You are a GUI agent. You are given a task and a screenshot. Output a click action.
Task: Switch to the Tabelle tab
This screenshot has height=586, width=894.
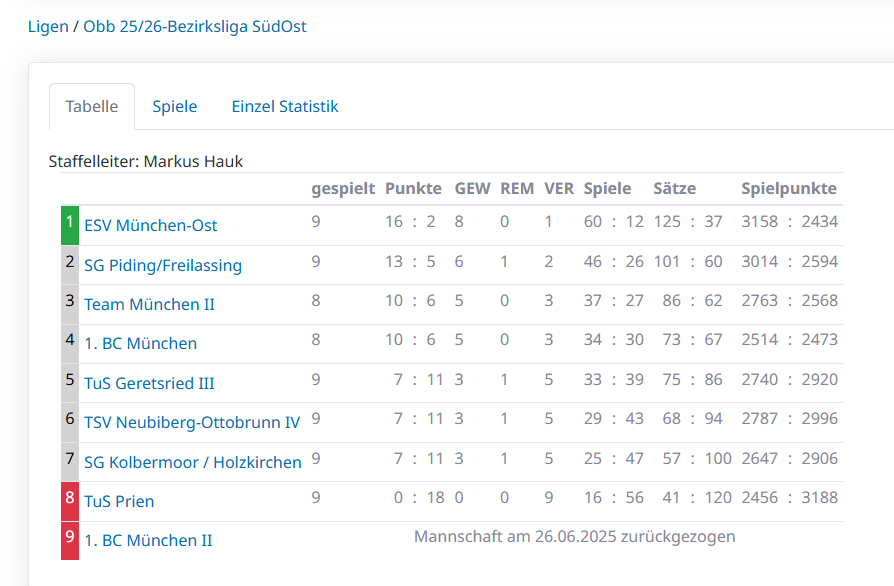tap(92, 107)
